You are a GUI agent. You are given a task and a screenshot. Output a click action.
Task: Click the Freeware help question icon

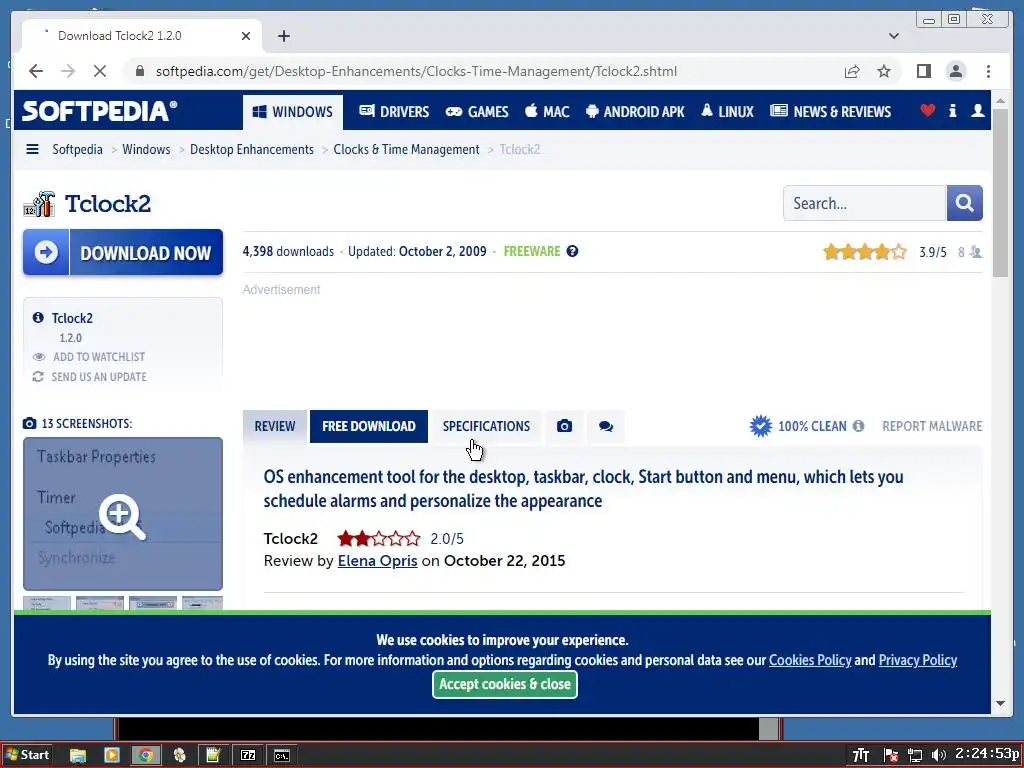pos(572,251)
